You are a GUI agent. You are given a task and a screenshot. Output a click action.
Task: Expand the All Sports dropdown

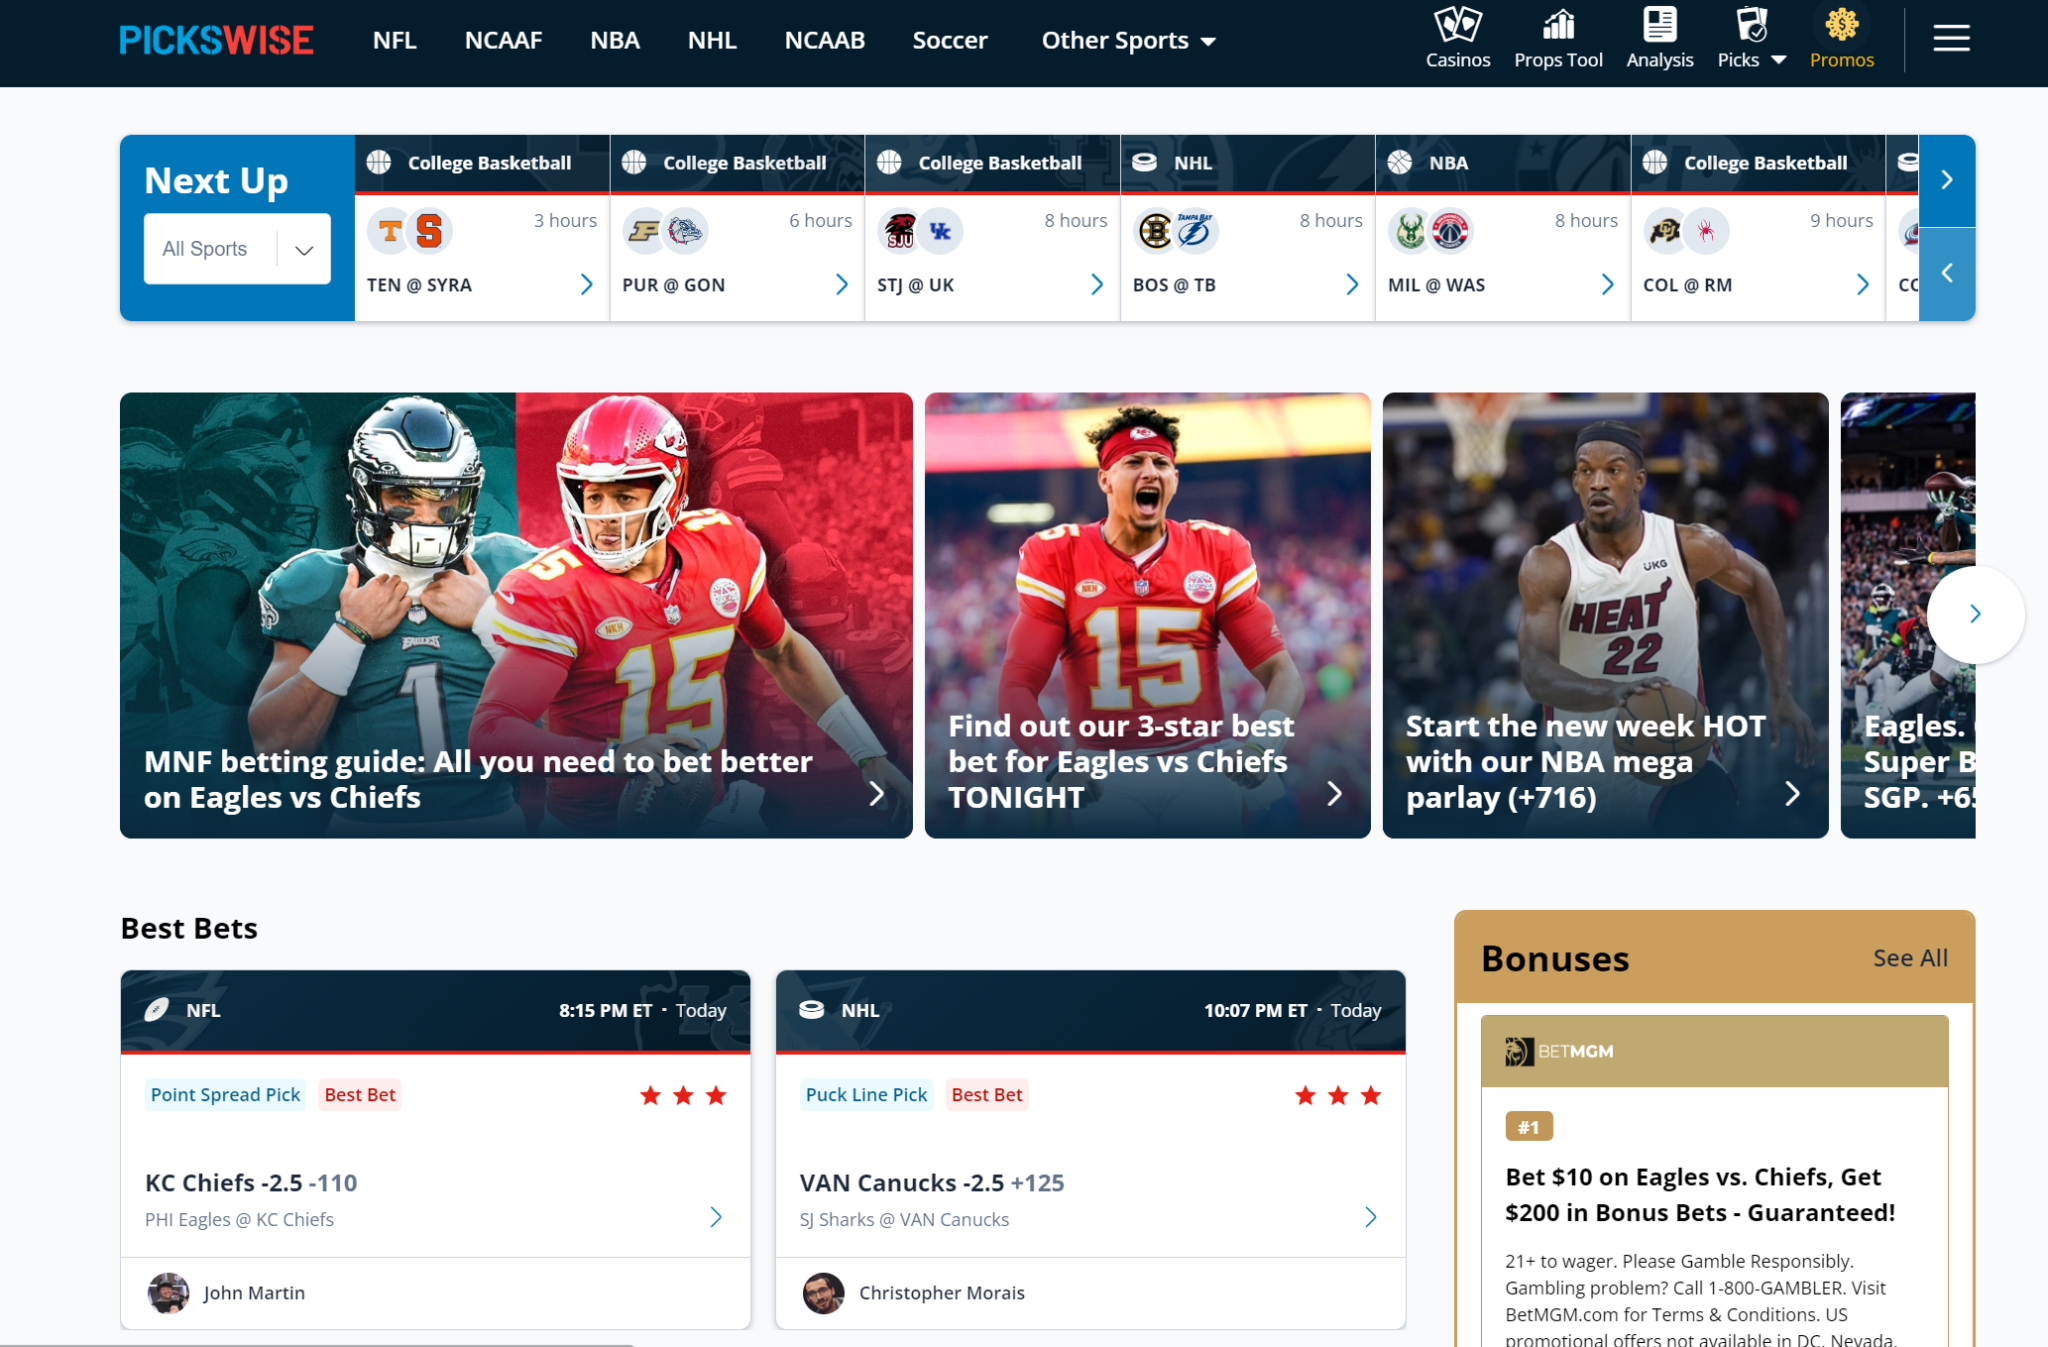tap(236, 248)
